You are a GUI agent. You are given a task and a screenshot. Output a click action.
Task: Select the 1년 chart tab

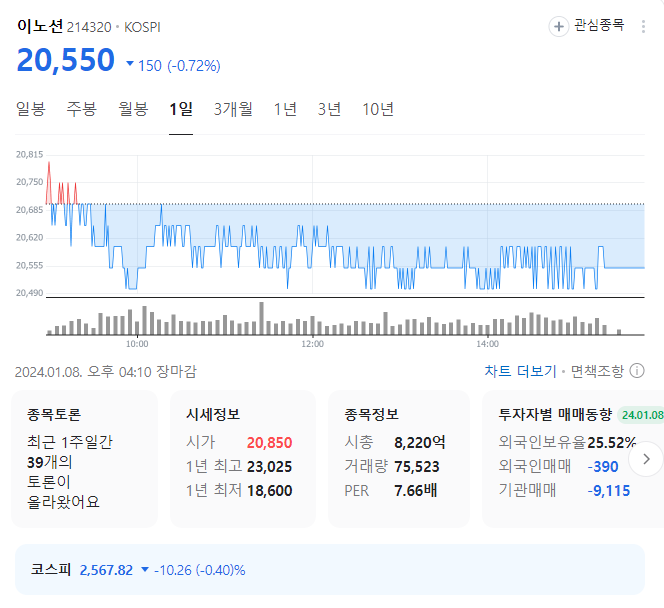click(x=285, y=109)
